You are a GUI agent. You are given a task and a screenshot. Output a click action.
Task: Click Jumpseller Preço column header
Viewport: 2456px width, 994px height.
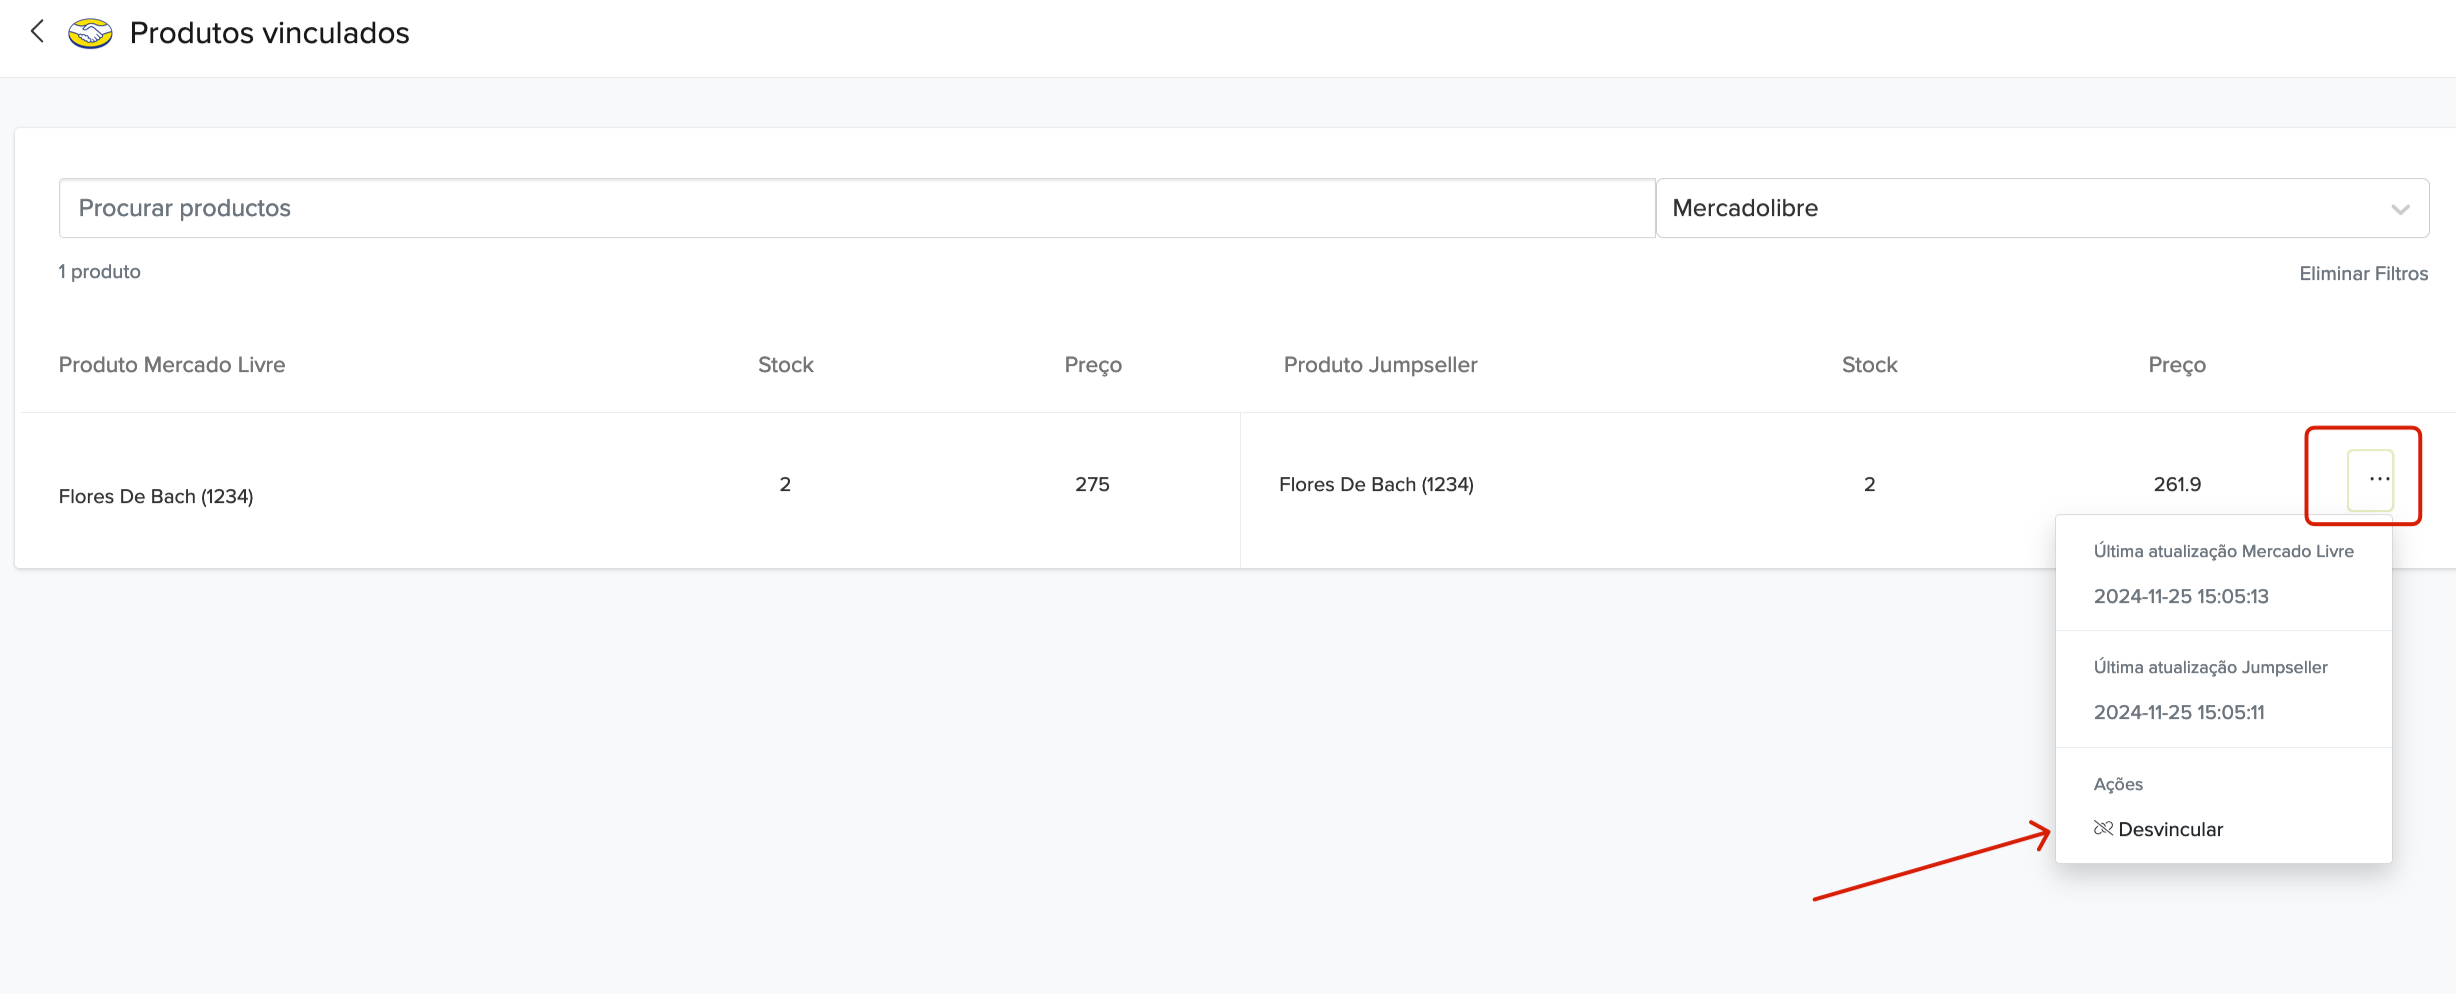(2177, 365)
